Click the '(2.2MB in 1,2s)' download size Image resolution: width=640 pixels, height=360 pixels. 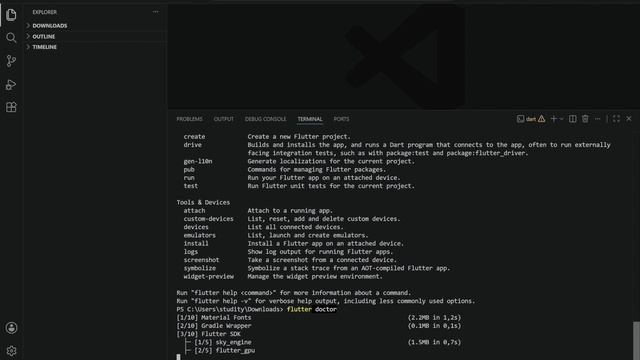click(x=434, y=318)
